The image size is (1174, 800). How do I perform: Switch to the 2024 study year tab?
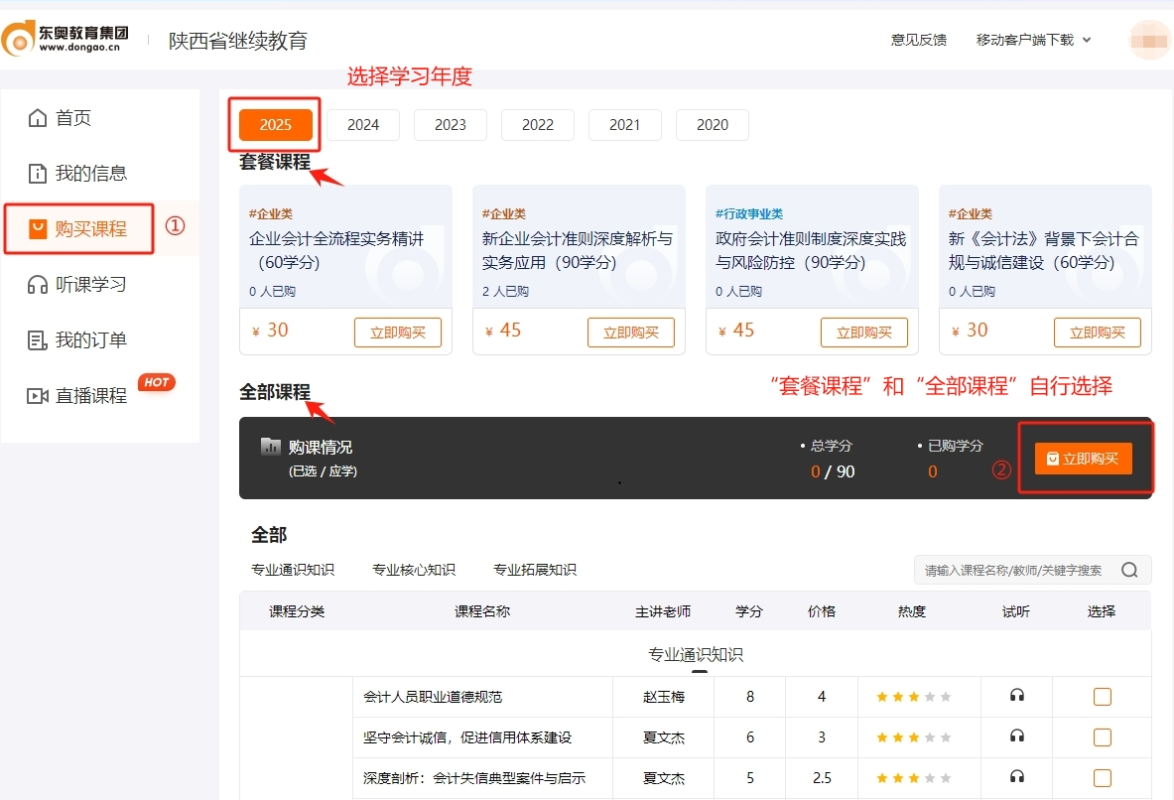tap(362, 124)
